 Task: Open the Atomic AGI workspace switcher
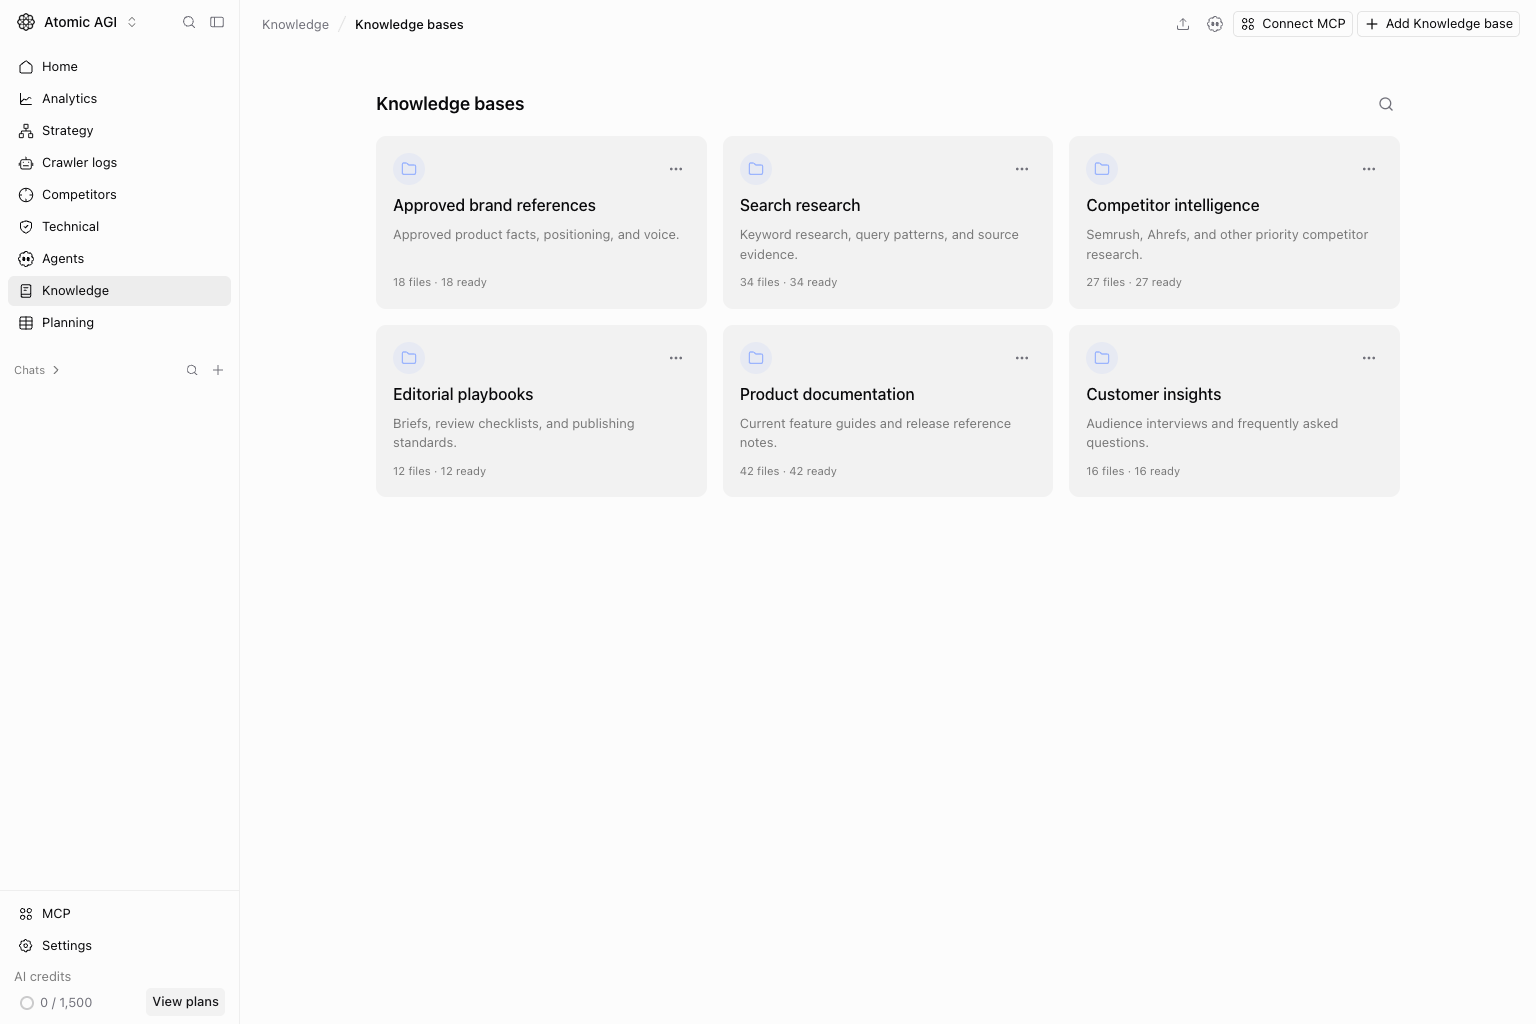(78, 22)
